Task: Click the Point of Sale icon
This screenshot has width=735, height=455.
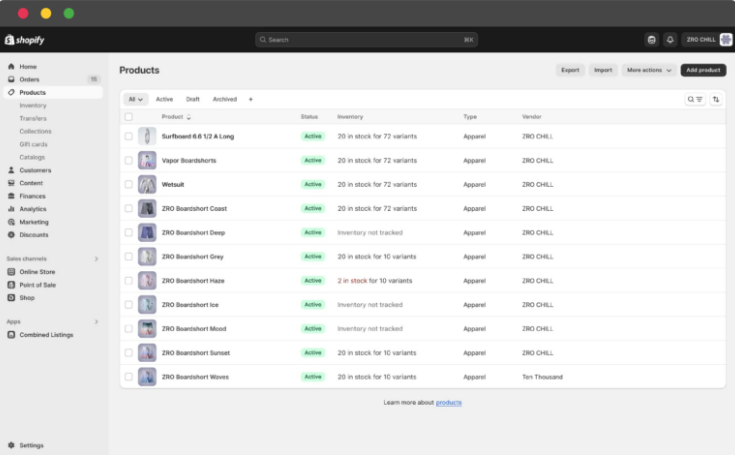Action: pos(11,285)
